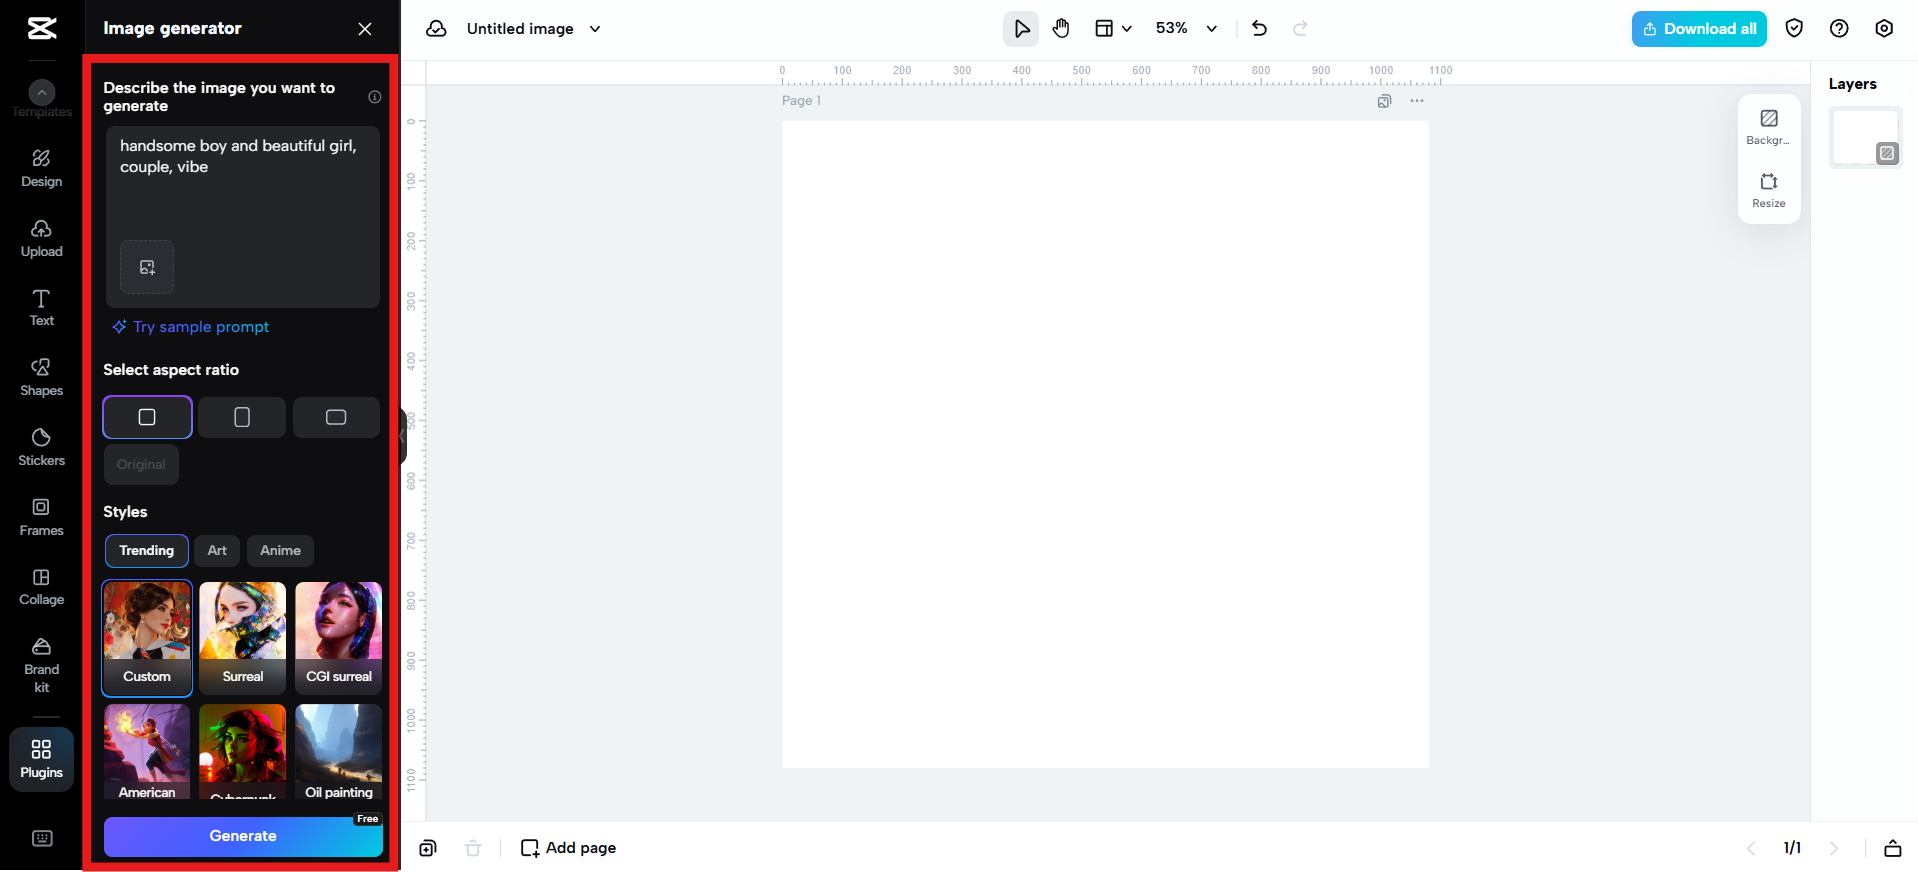Choose the American style thumbnail
Image resolution: width=1918 pixels, height=872 pixels.
click(147, 752)
